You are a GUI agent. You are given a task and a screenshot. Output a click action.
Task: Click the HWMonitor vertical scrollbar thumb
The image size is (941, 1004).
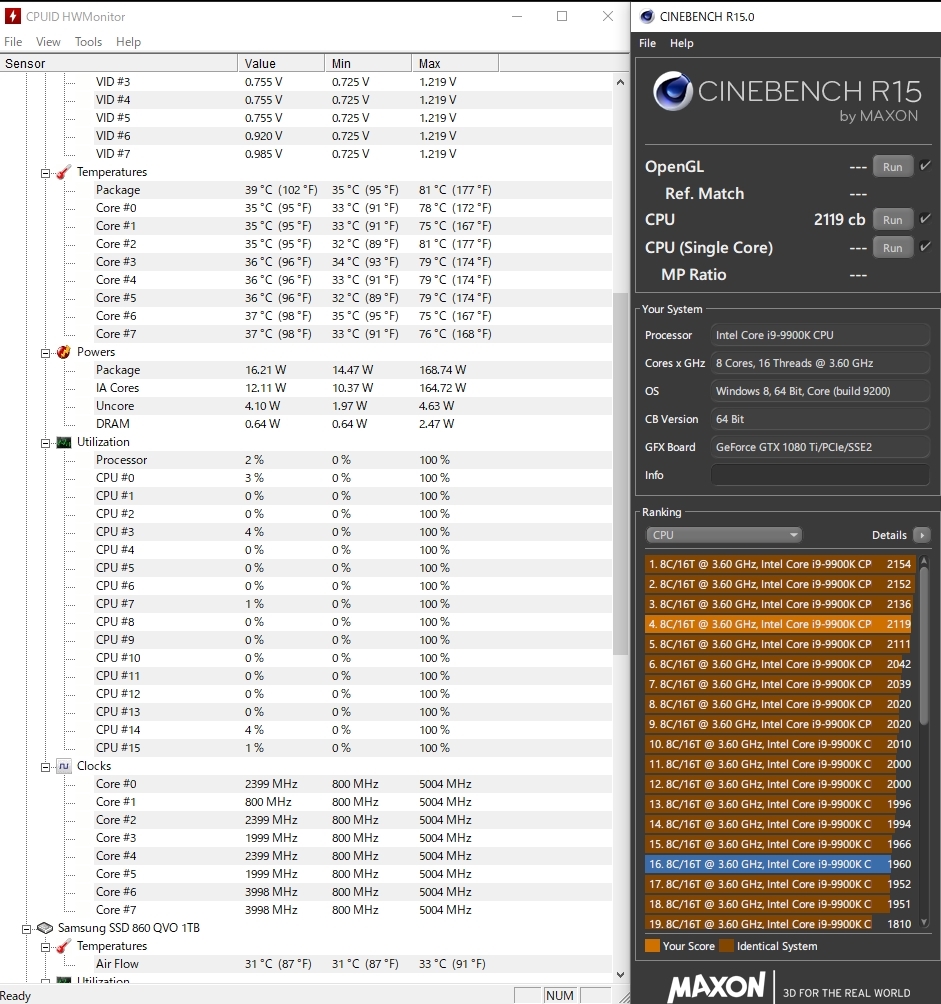(x=620, y=474)
